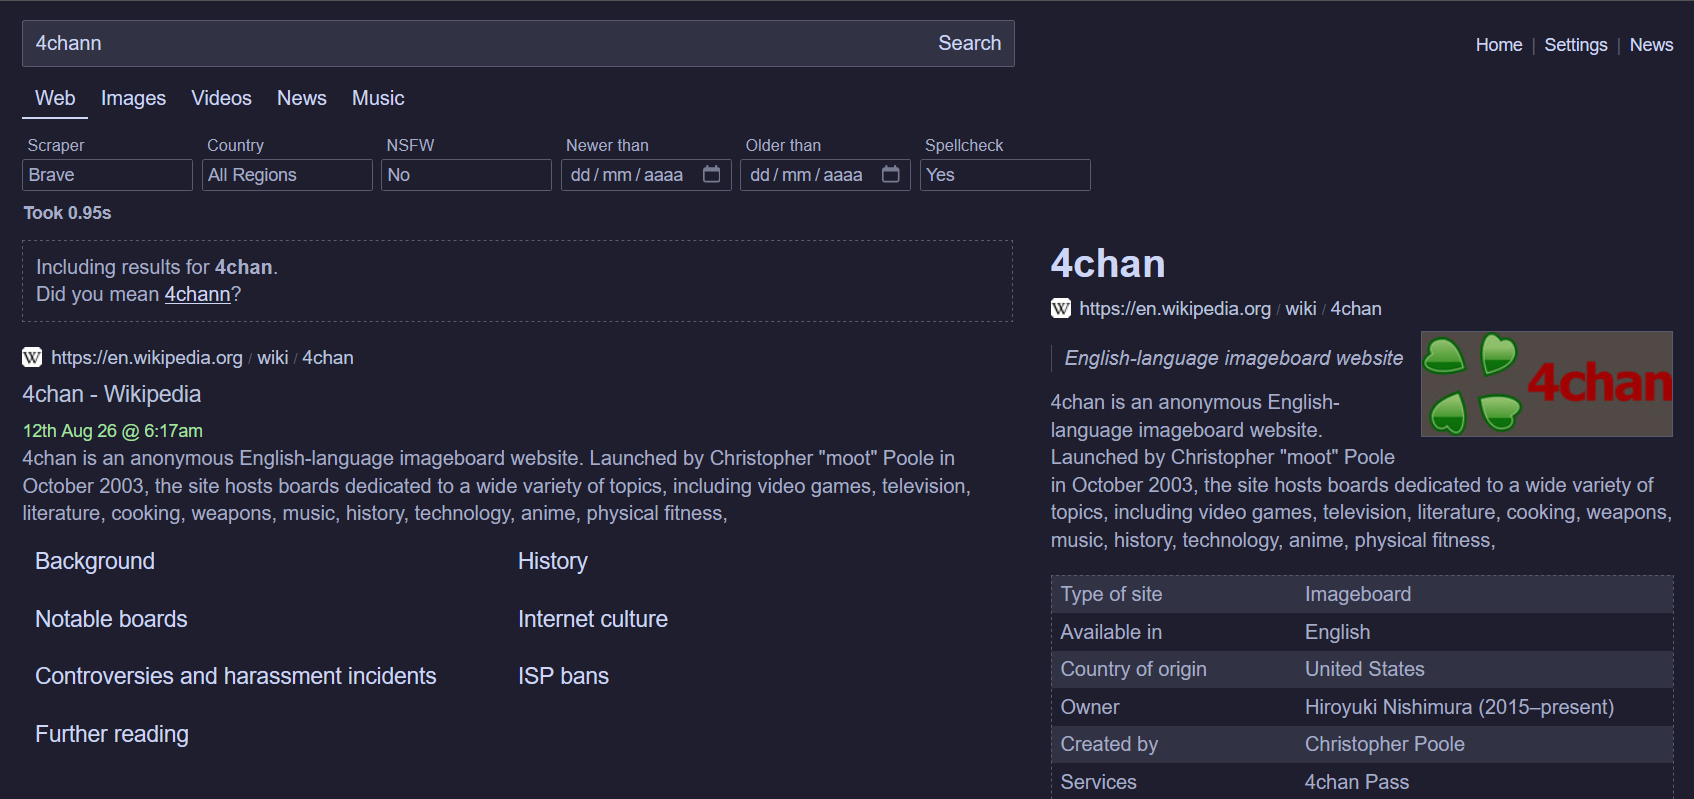Open the Spellcheck dropdown set to Yes
The width and height of the screenshot is (1694, 799).
[1005, 175]
